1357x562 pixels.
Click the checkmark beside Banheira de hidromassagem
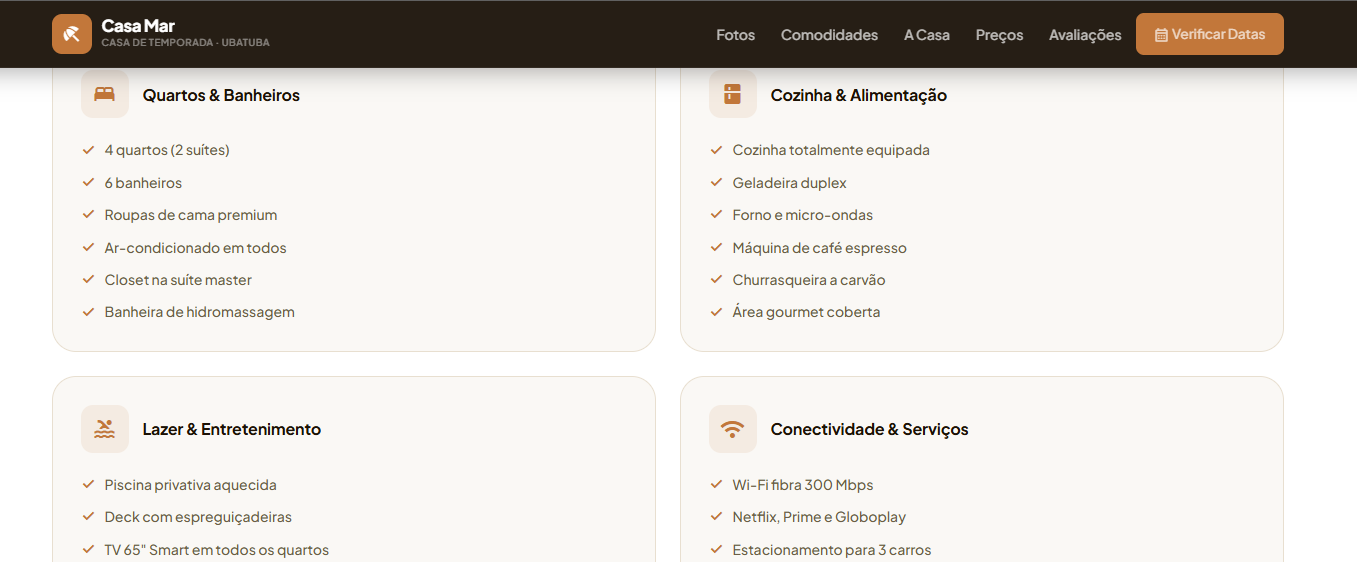[x=88, y=312]
